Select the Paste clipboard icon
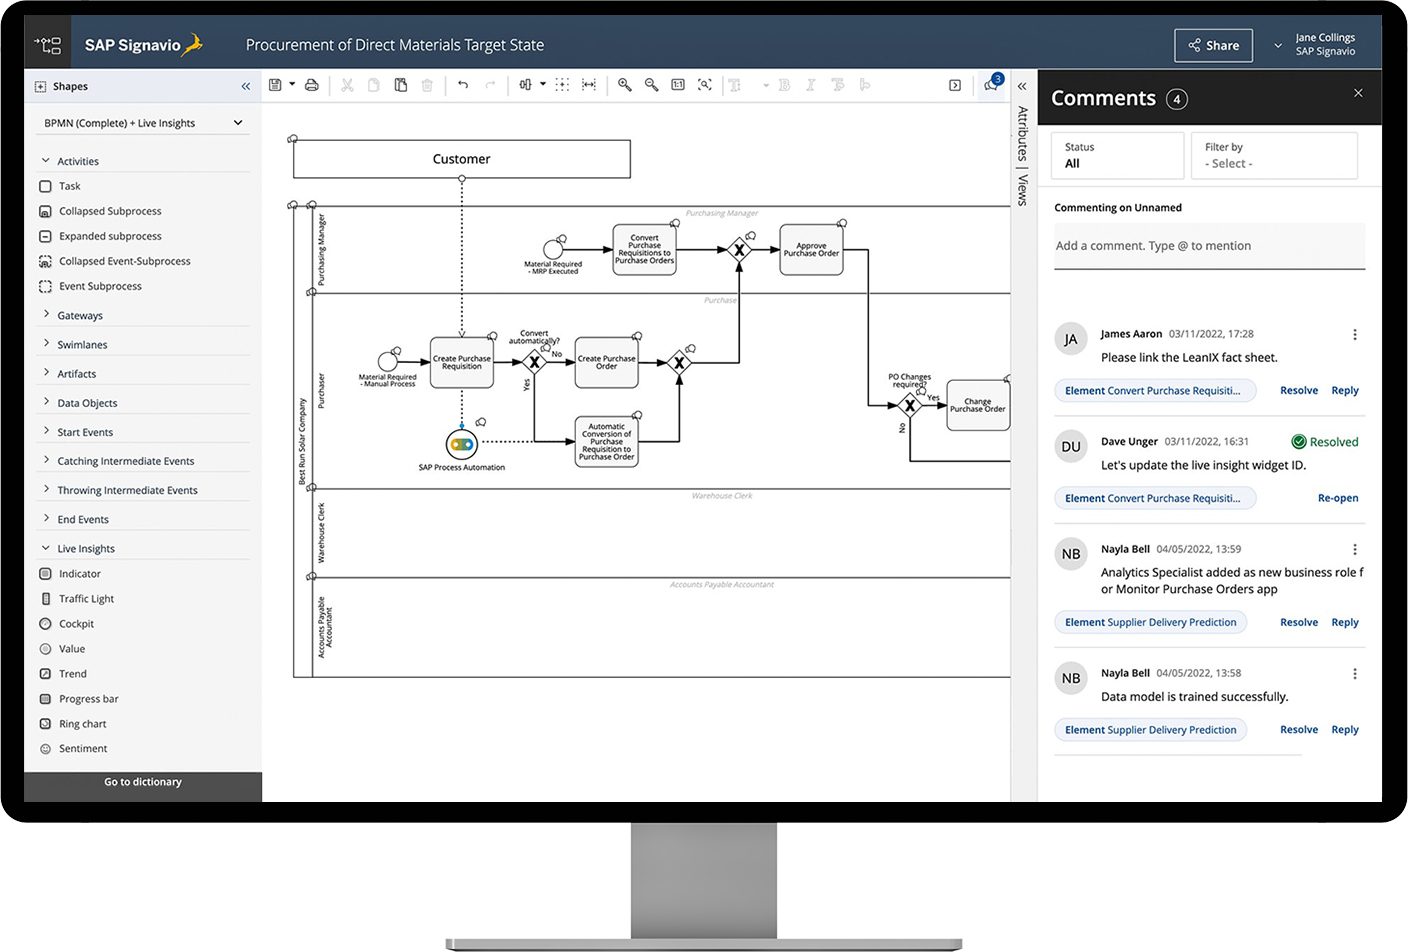 (x=400, y=86)
